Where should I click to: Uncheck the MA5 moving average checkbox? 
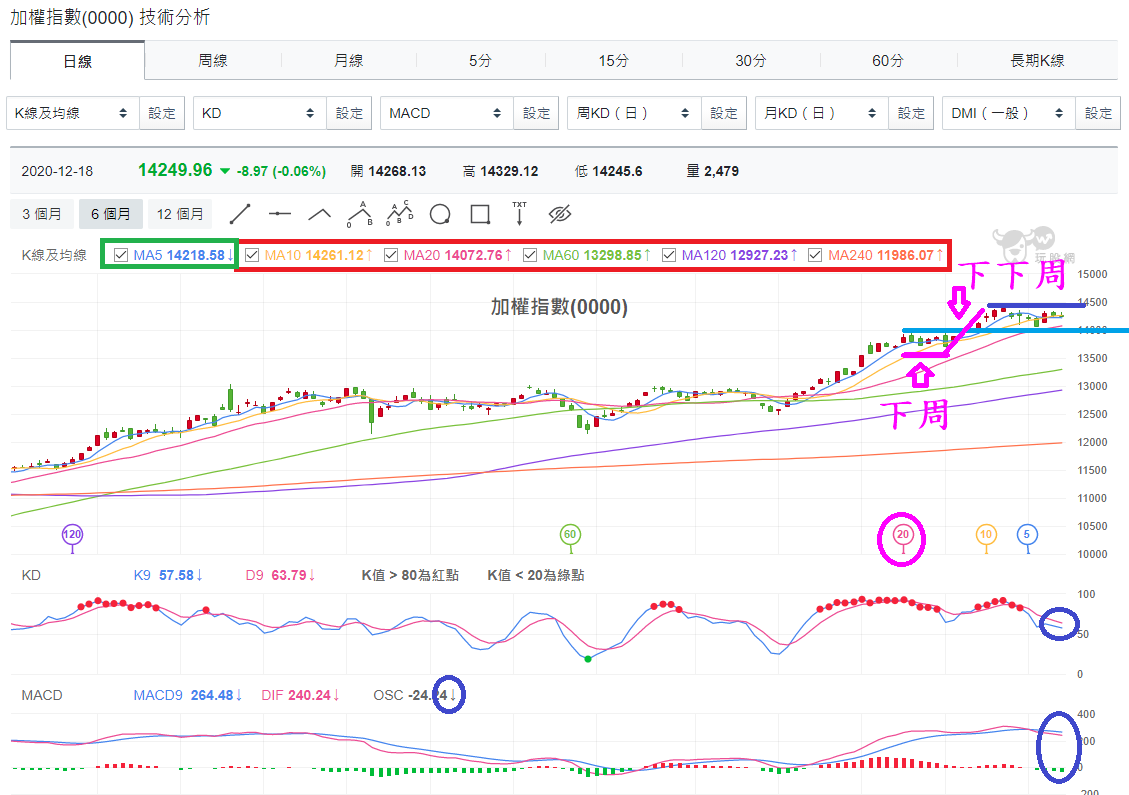pyautogui.click(x=121, y=255)
